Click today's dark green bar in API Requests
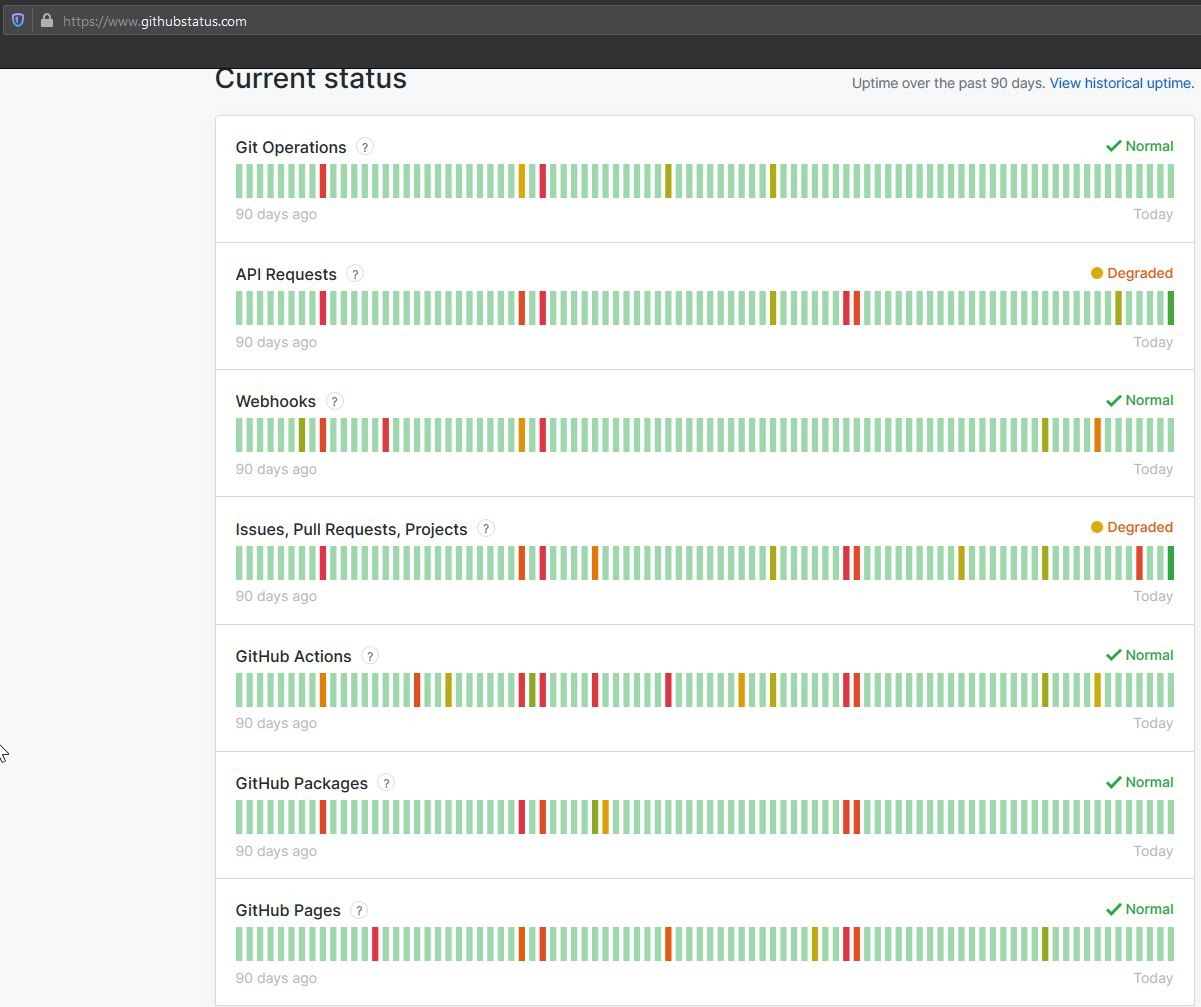 pyautogui.click(x=1170, y=308)
